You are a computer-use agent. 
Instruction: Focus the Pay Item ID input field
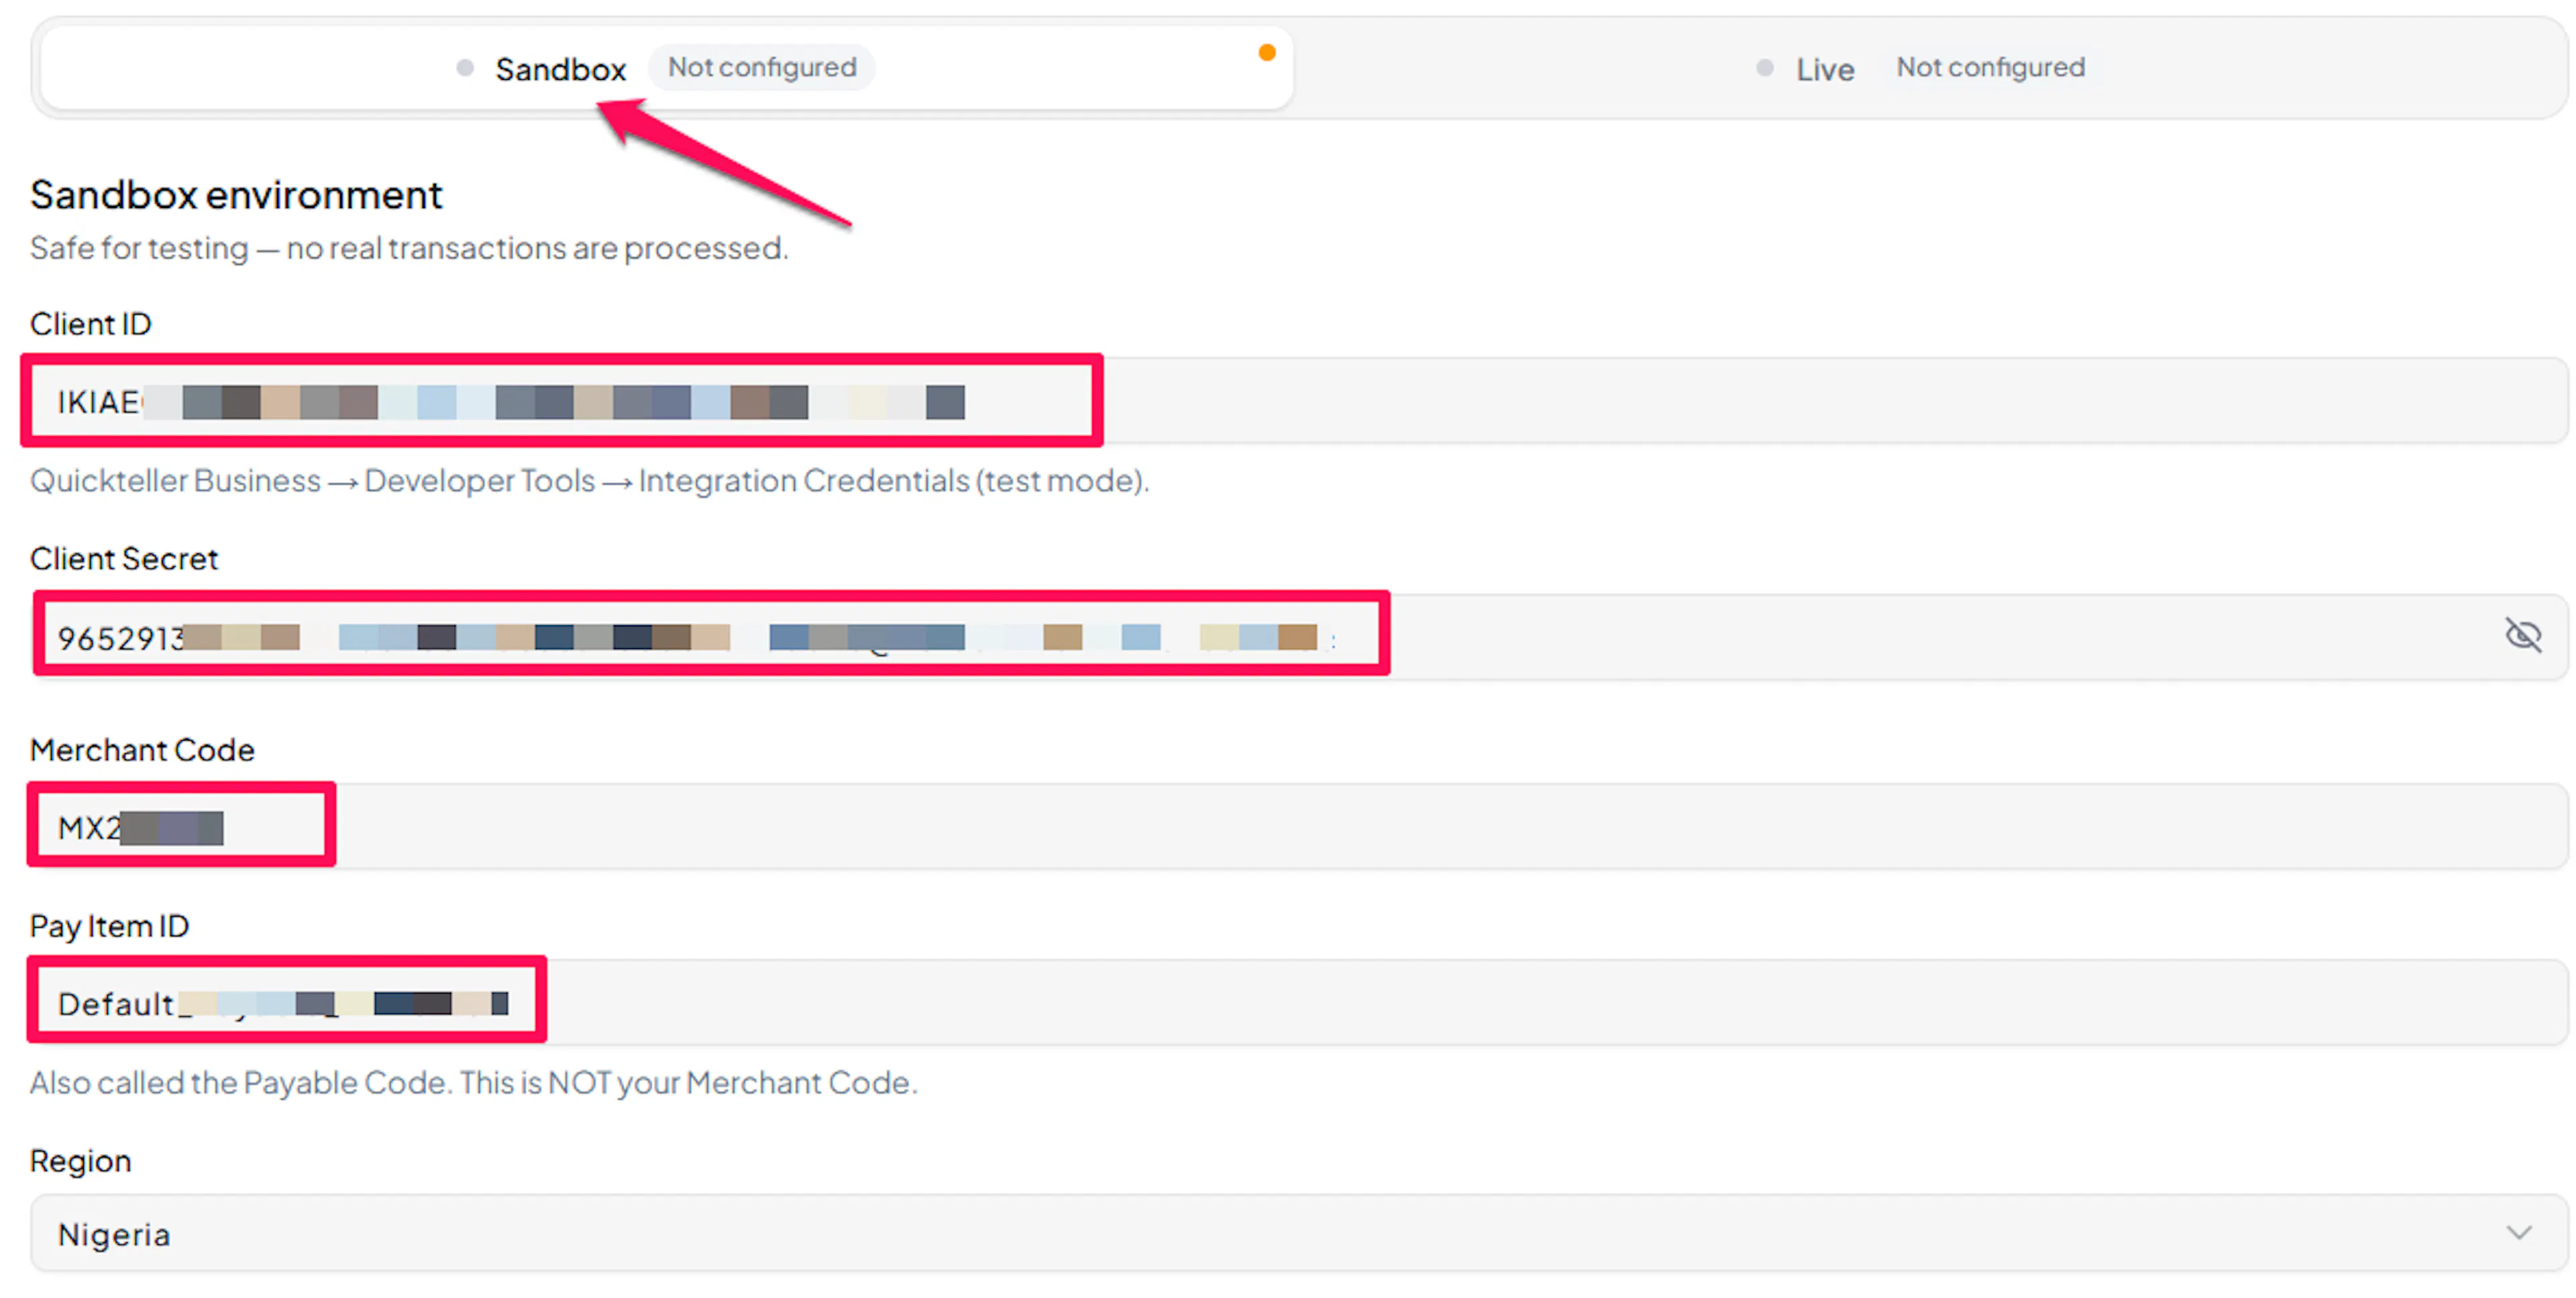point(1298,1002)
